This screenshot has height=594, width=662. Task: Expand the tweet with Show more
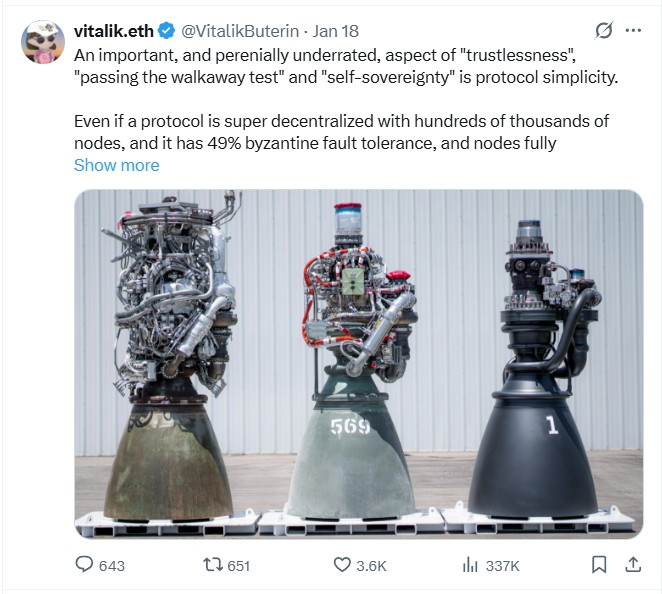[117, 165]
